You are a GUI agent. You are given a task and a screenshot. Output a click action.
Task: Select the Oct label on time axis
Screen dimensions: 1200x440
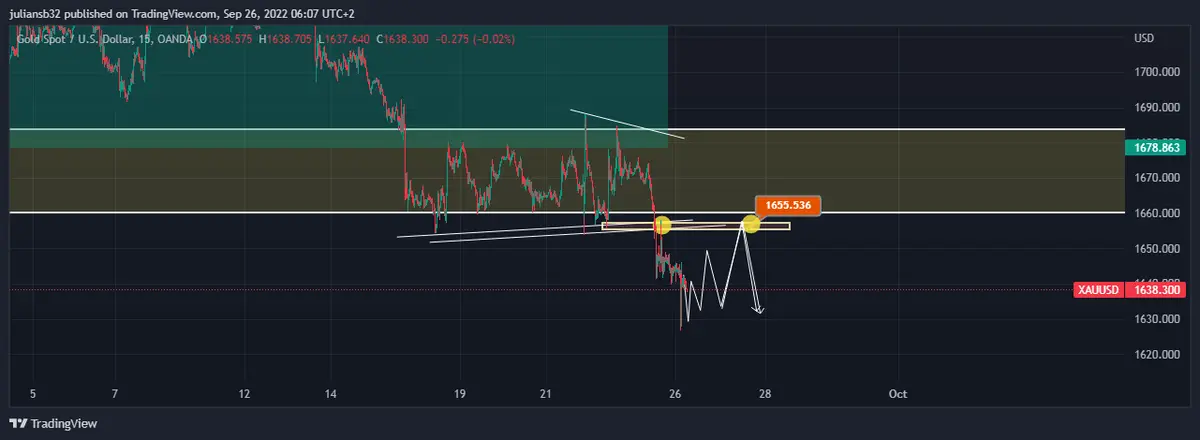click(x=898, y=394)
